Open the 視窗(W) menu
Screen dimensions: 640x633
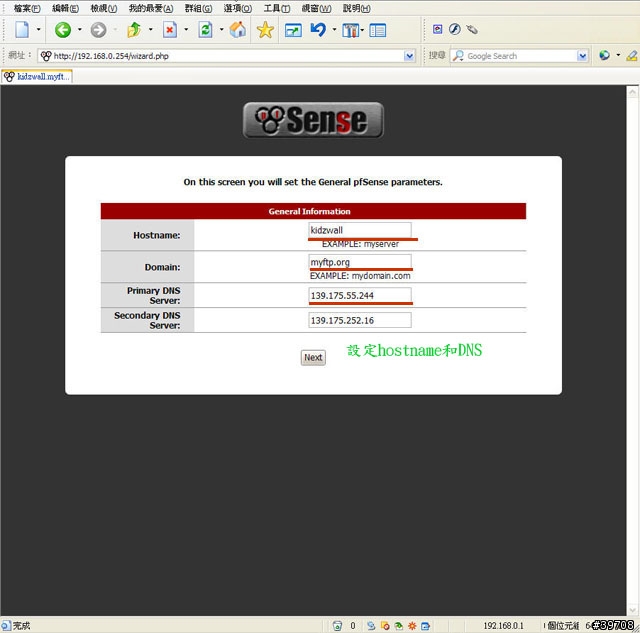[x=316, y=8]
